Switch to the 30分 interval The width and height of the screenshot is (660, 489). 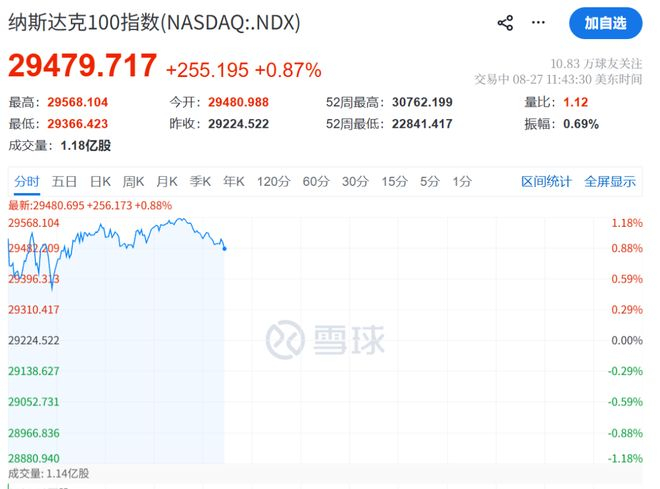point(355,181)
